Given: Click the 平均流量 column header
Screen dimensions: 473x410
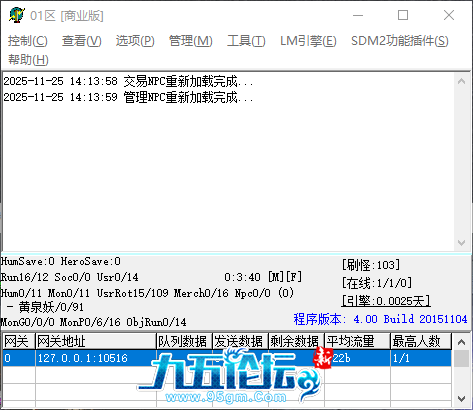Looking at the screenshot, I should click(x=357, y=341).
